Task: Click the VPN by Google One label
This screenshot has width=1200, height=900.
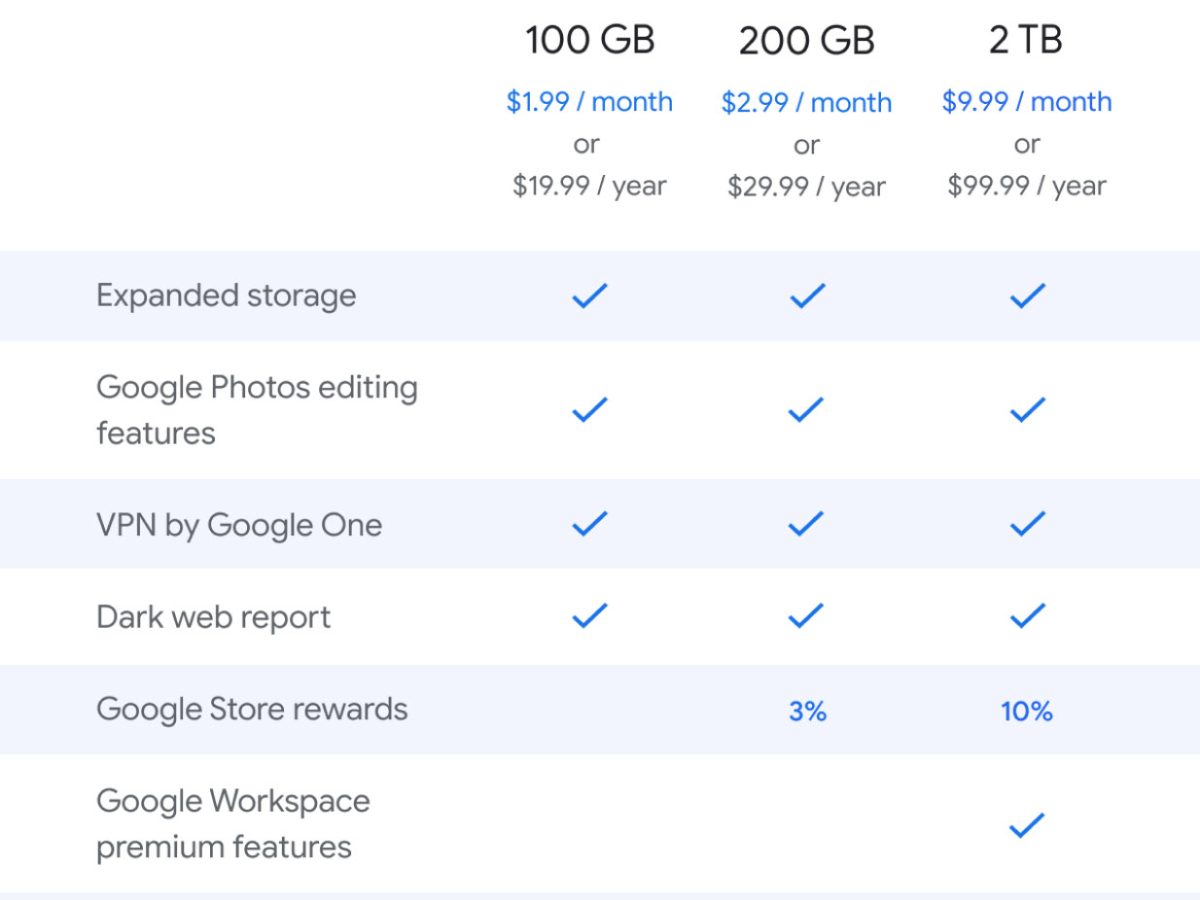Action: [239, 525]
